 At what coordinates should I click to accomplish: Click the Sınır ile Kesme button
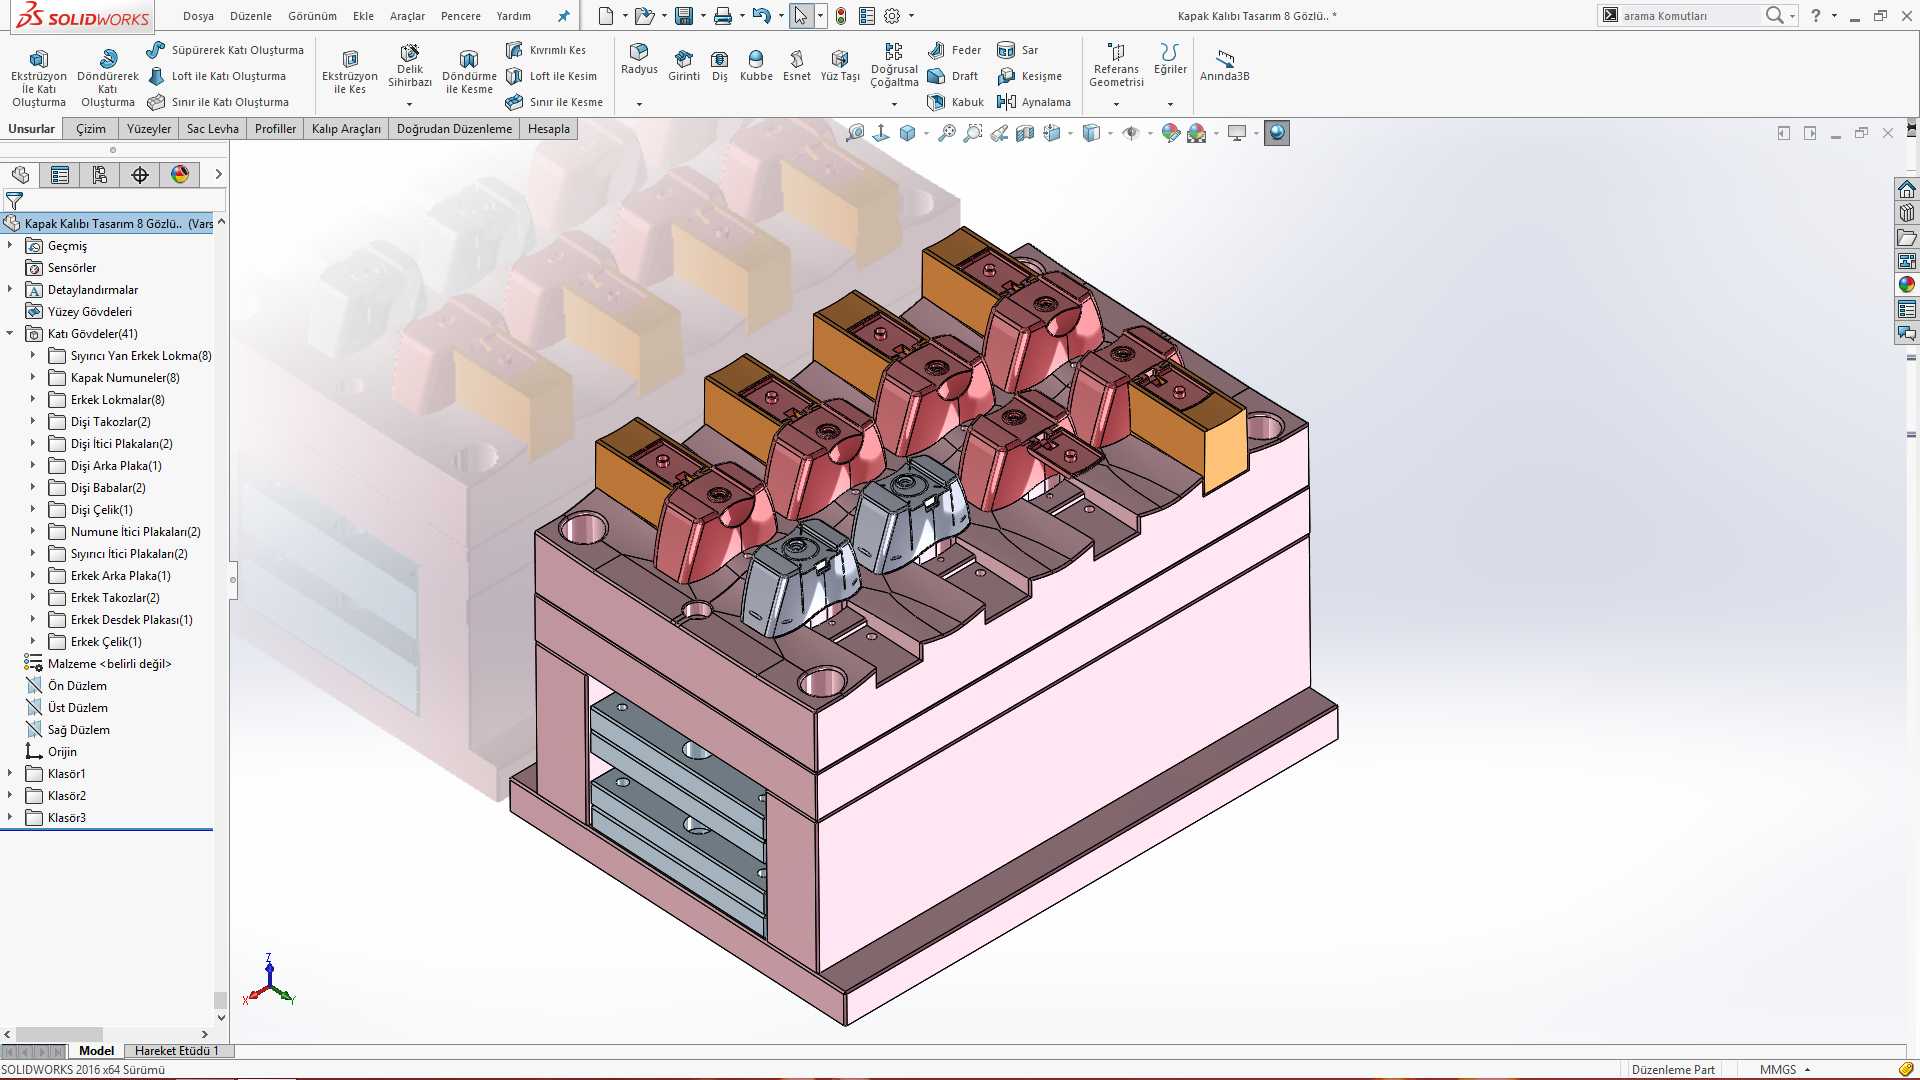point(554,102)
